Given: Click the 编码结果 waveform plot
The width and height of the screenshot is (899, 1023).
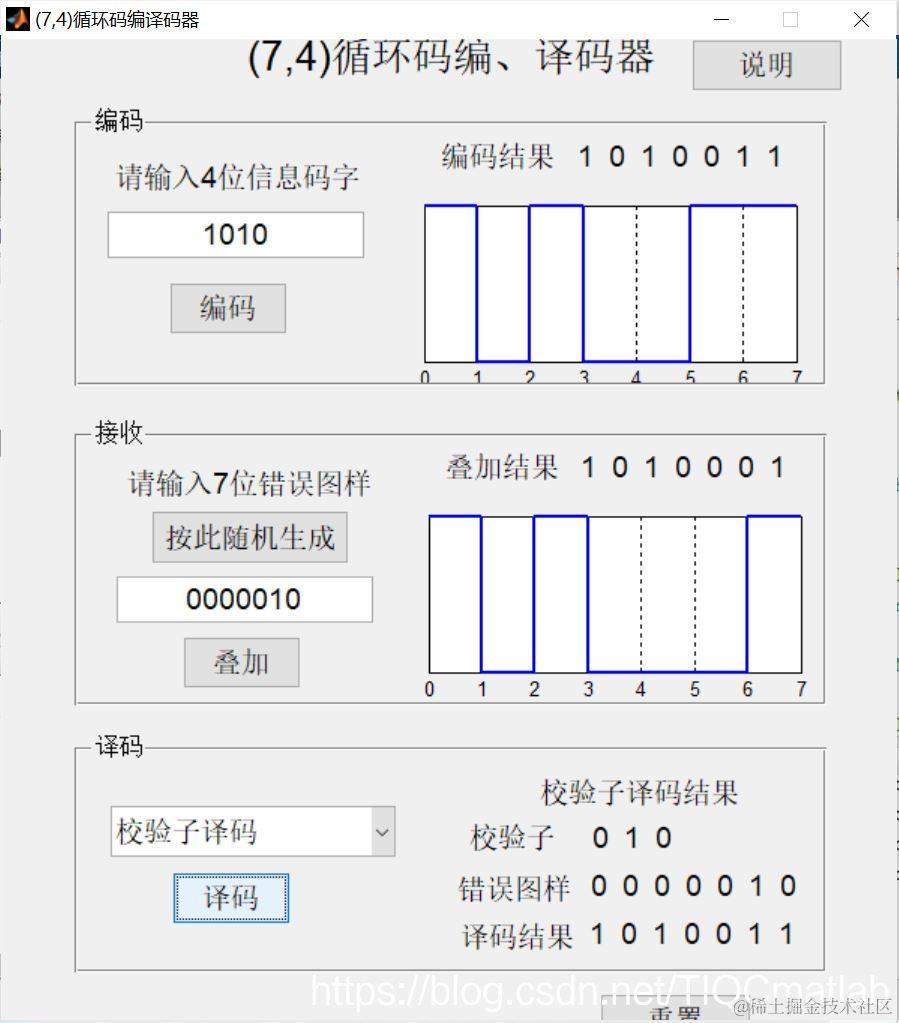Looking at the screenshot, I should pos(610,285).
